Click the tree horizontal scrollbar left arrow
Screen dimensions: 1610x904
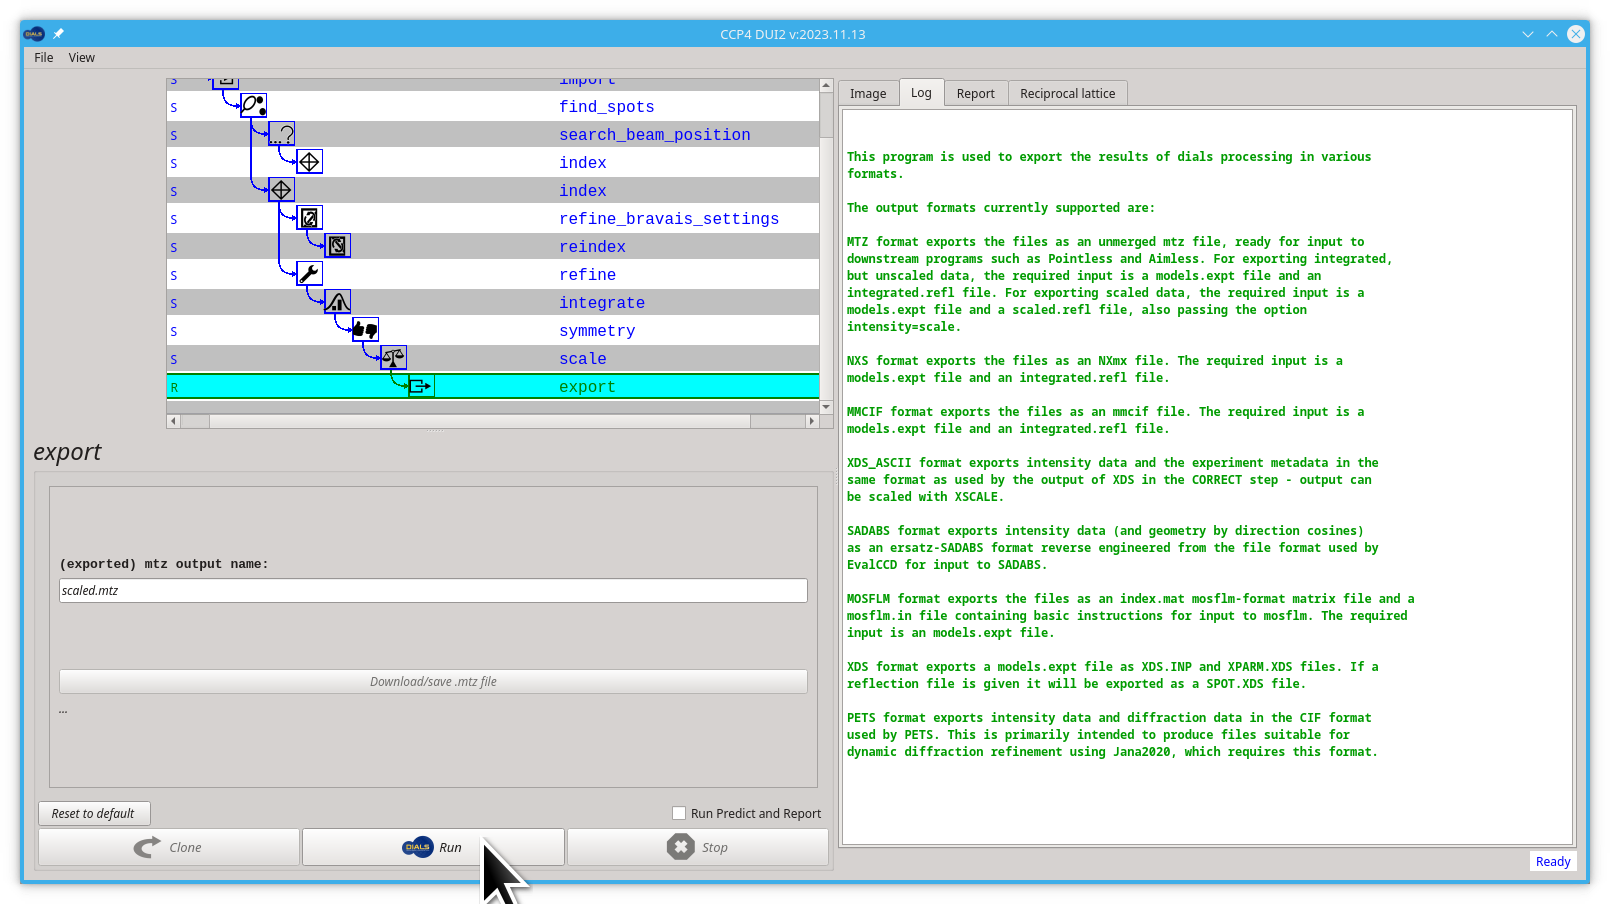(x=173, y=421)
